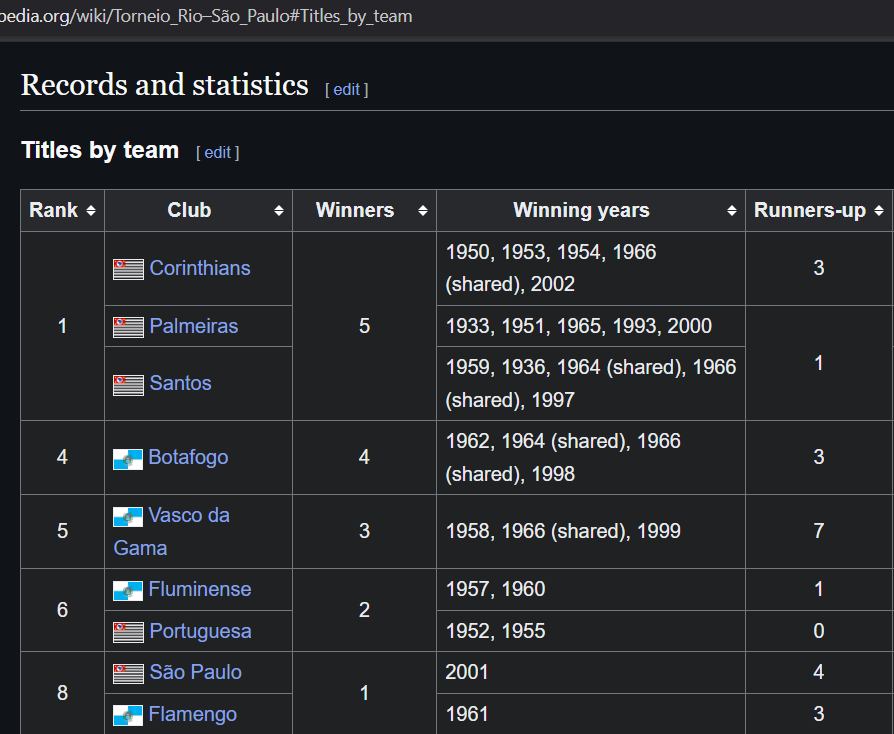The image size is (894, 734).
Task: Click Flamengo's runners-up value 3
Action: 819,714
